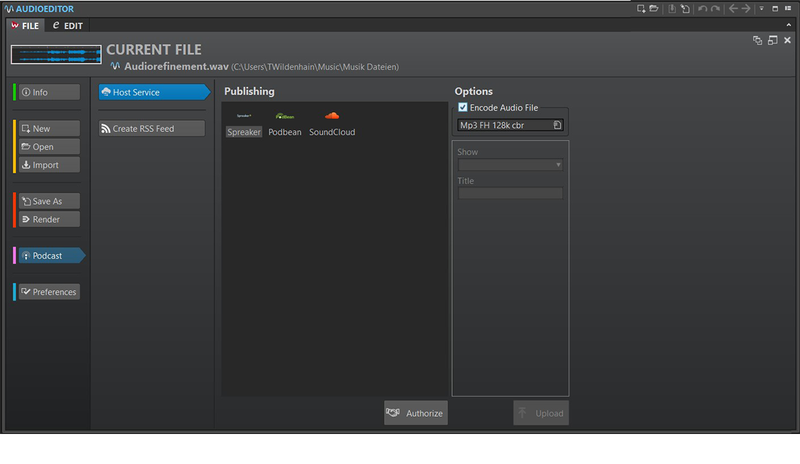Switch to the EDIT tab
800x464 pixels.
click(x=67, y=26)
